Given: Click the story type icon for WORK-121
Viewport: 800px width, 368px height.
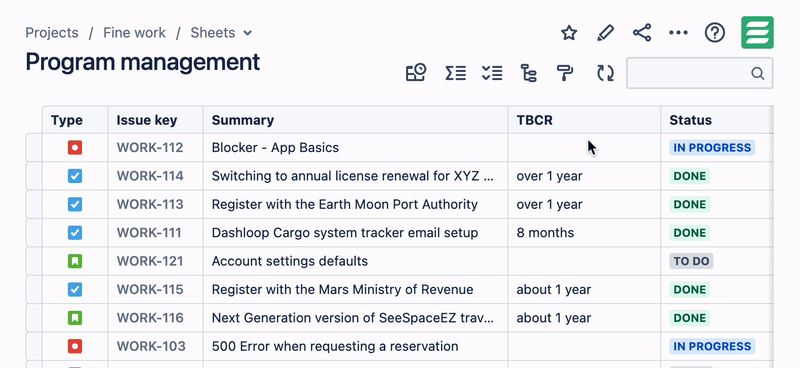Looking at the screenshot, I should [75, 261].
